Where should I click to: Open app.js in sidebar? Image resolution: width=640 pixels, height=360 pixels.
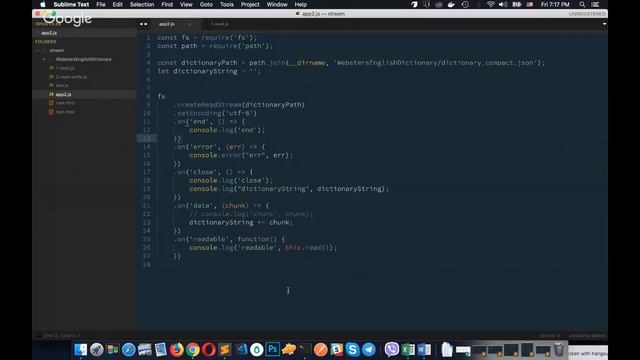tap(62, 85)
